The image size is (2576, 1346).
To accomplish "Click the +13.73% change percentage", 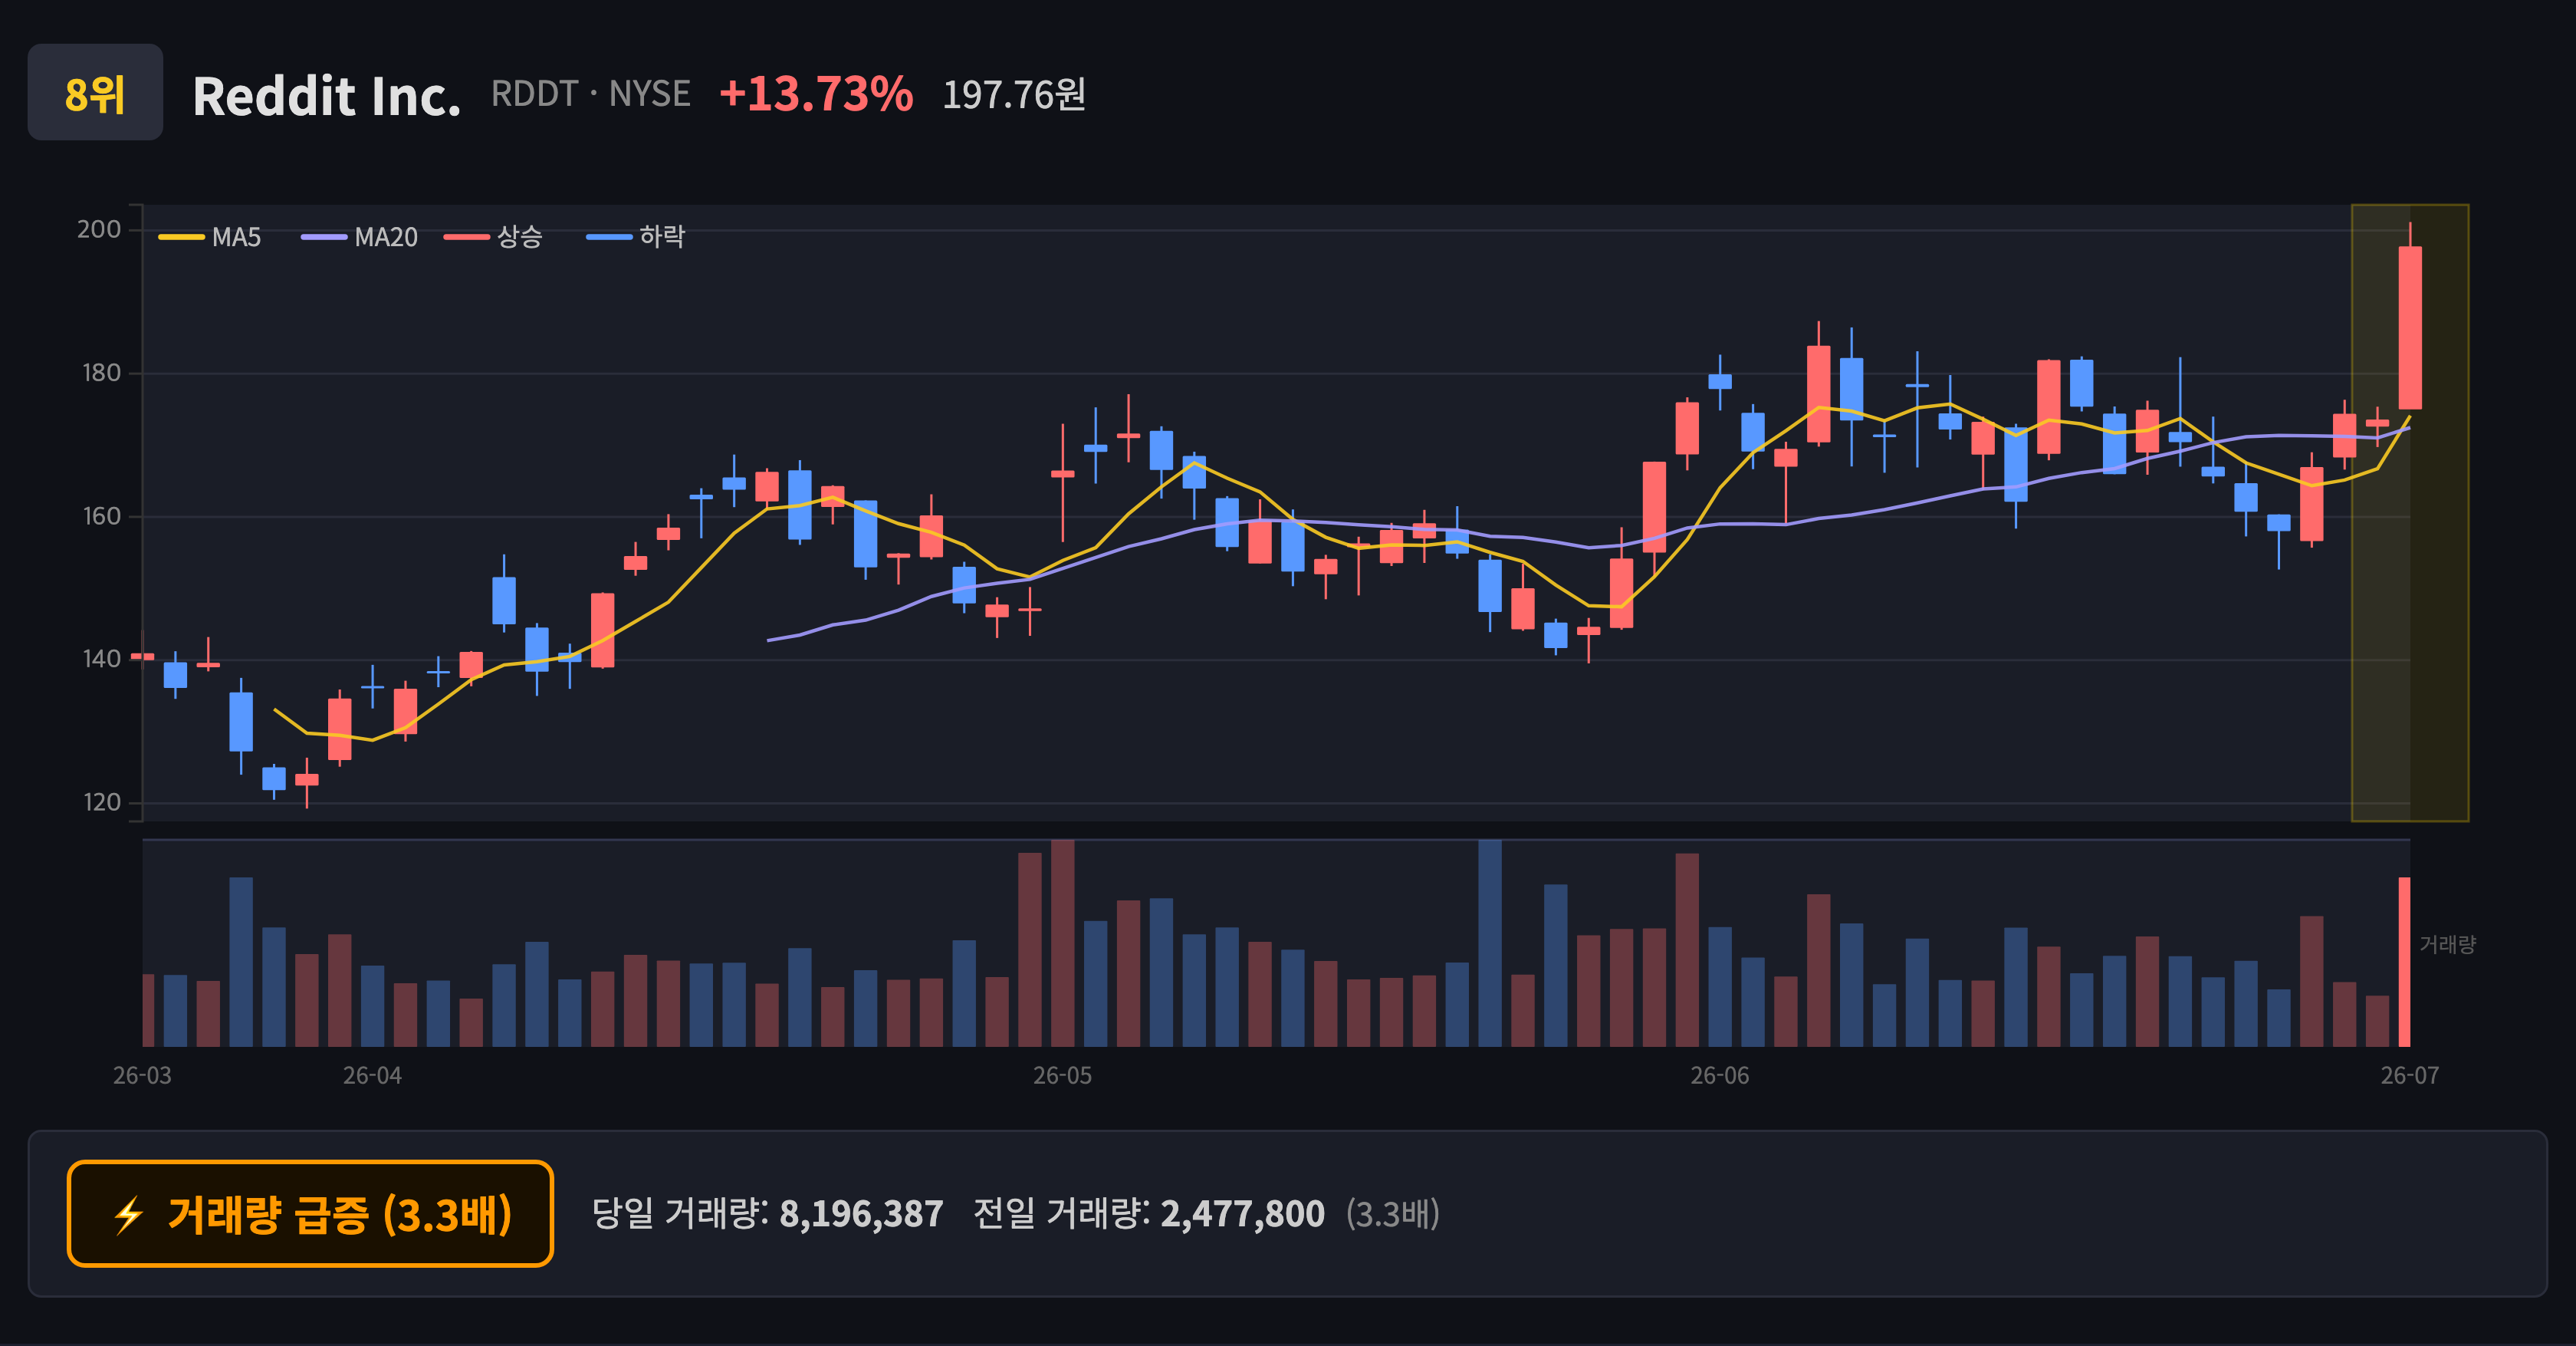I will point(816,94).
